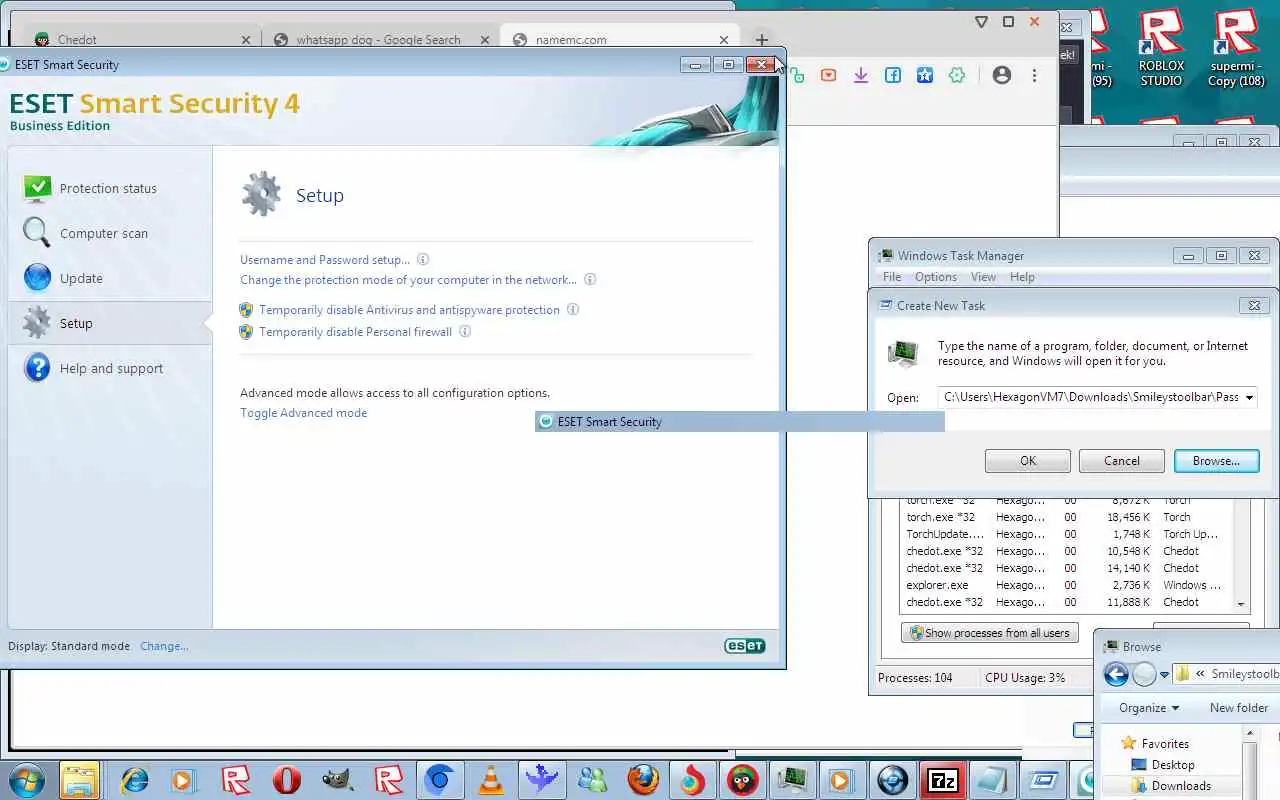Open 7-Zip from the taskbar
The width and height of the screenshot is (1280, 800).
tap(942, 780)
